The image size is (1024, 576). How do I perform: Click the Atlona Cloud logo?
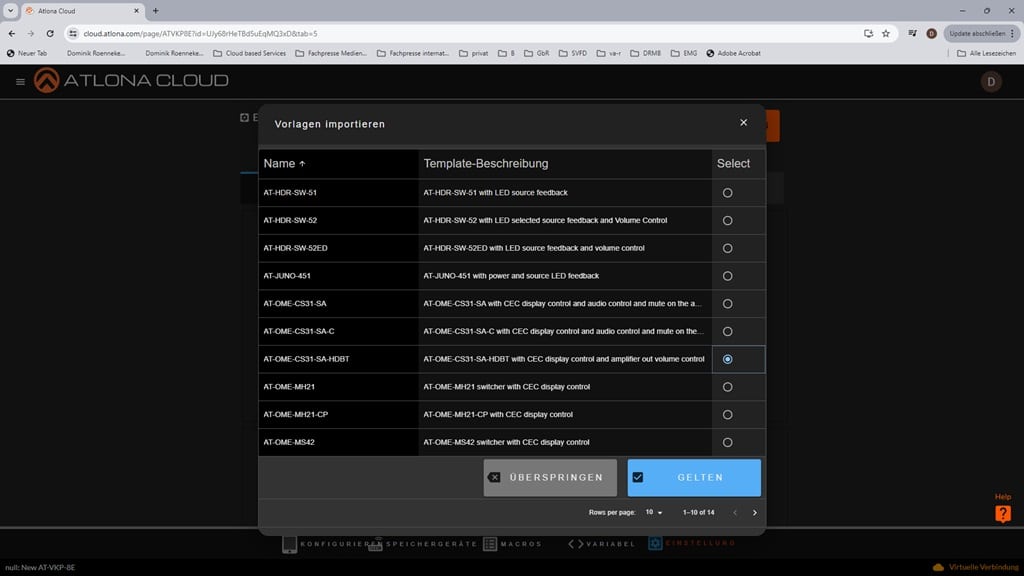pyautogui.click(x=131, y=80)
